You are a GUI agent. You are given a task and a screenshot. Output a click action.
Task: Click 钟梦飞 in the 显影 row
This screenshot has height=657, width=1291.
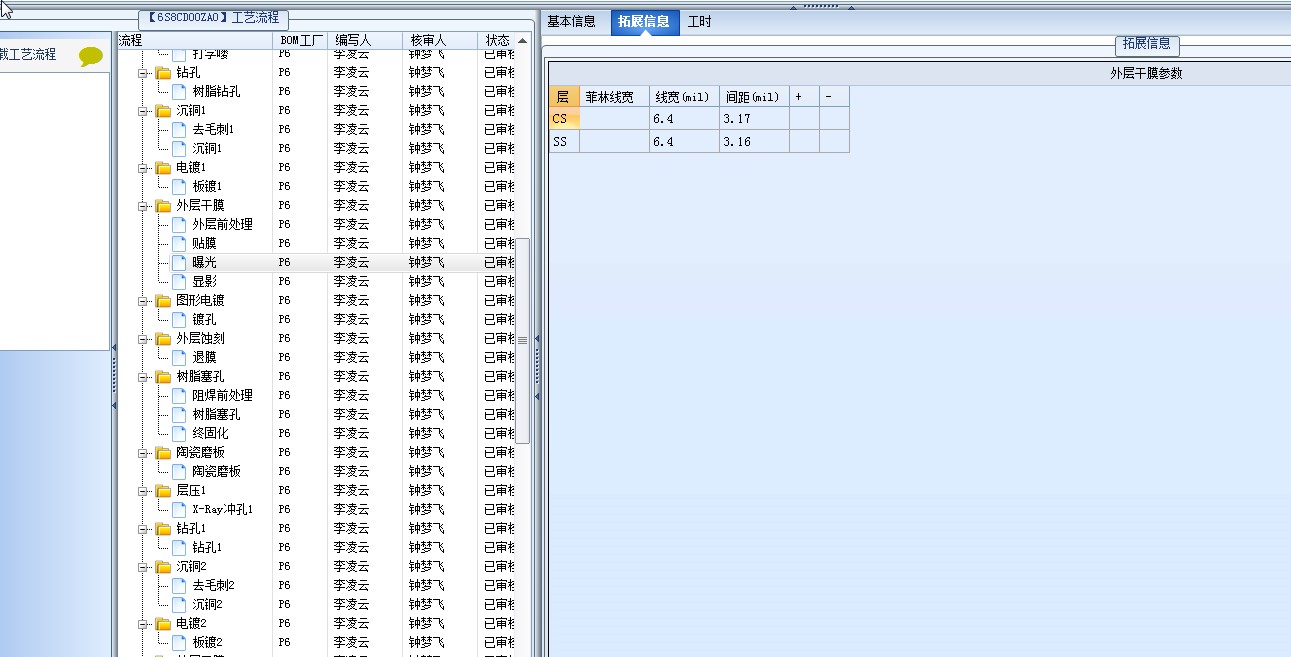coord(426,282)
